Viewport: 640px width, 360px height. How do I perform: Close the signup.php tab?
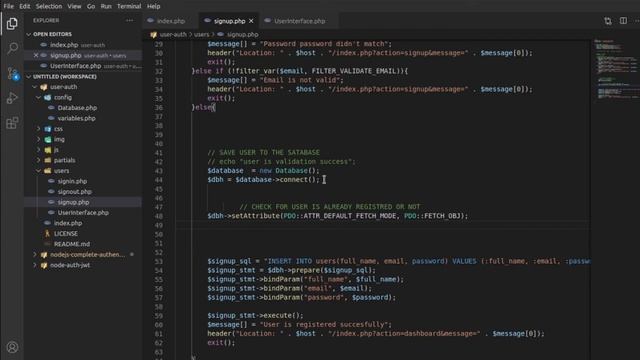(251, 21)
